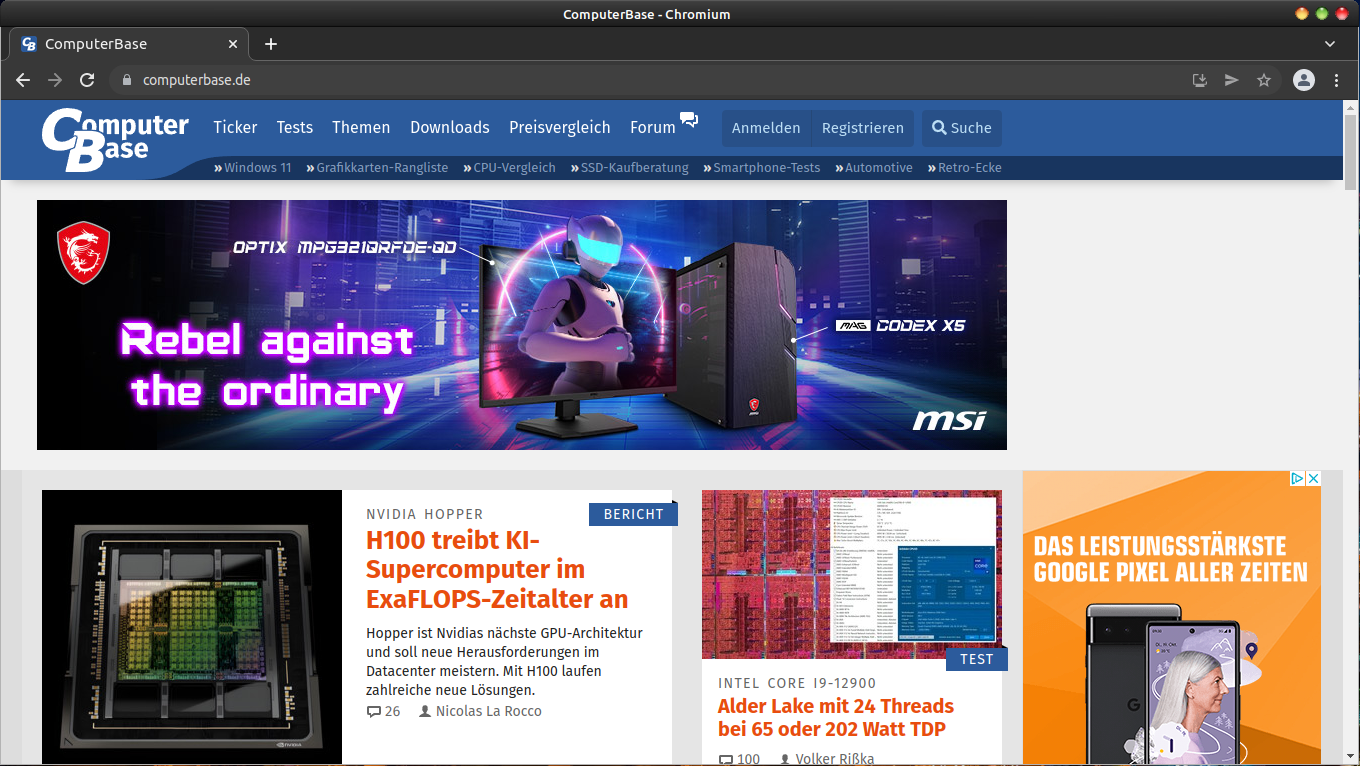Open the Downloads menu item
The image size is (1360, 766).
pos(450,127)
